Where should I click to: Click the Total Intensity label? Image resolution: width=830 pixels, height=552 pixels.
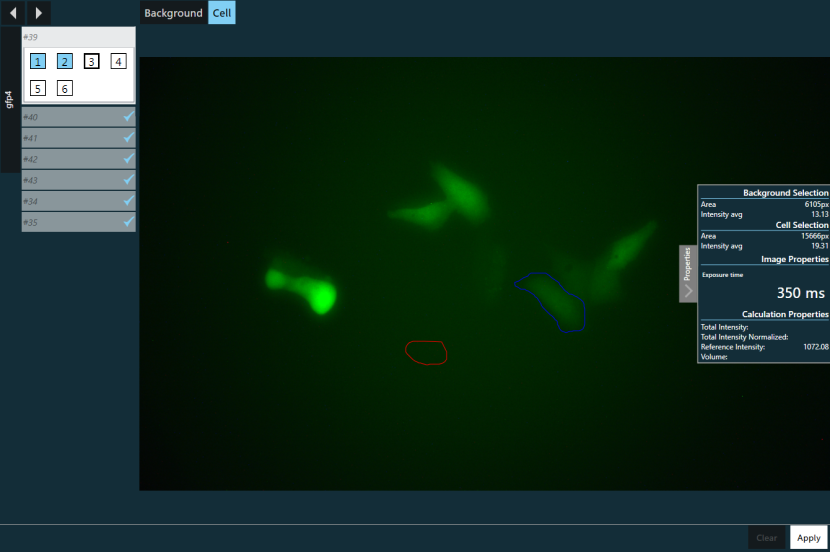point(725,327)
